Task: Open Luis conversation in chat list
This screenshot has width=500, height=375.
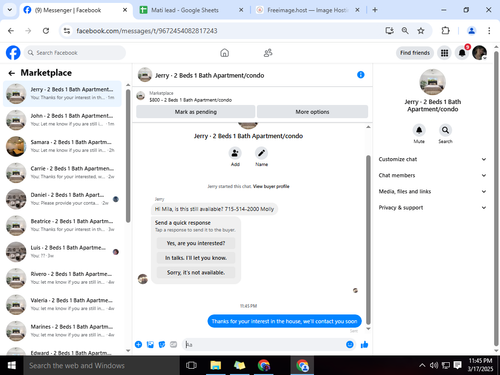Action: [62, 252]
